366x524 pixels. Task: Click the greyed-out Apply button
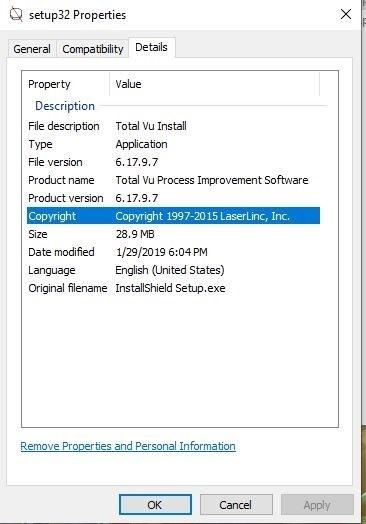(317, 505)
